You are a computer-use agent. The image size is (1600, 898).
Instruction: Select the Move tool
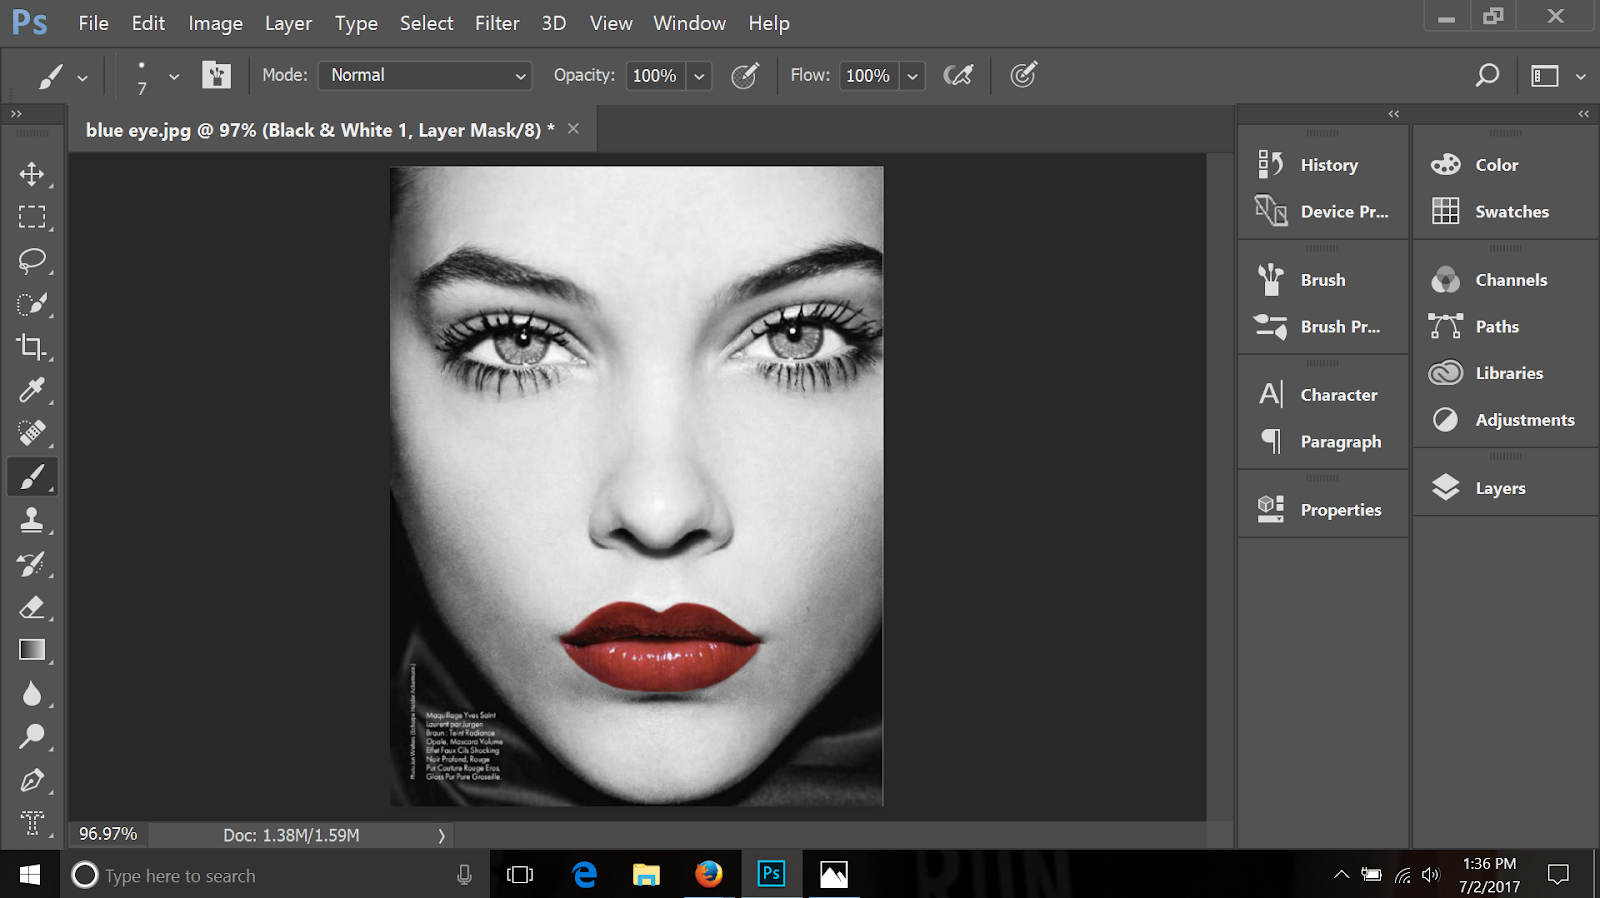pyautogui.click(x=32, y=174)
